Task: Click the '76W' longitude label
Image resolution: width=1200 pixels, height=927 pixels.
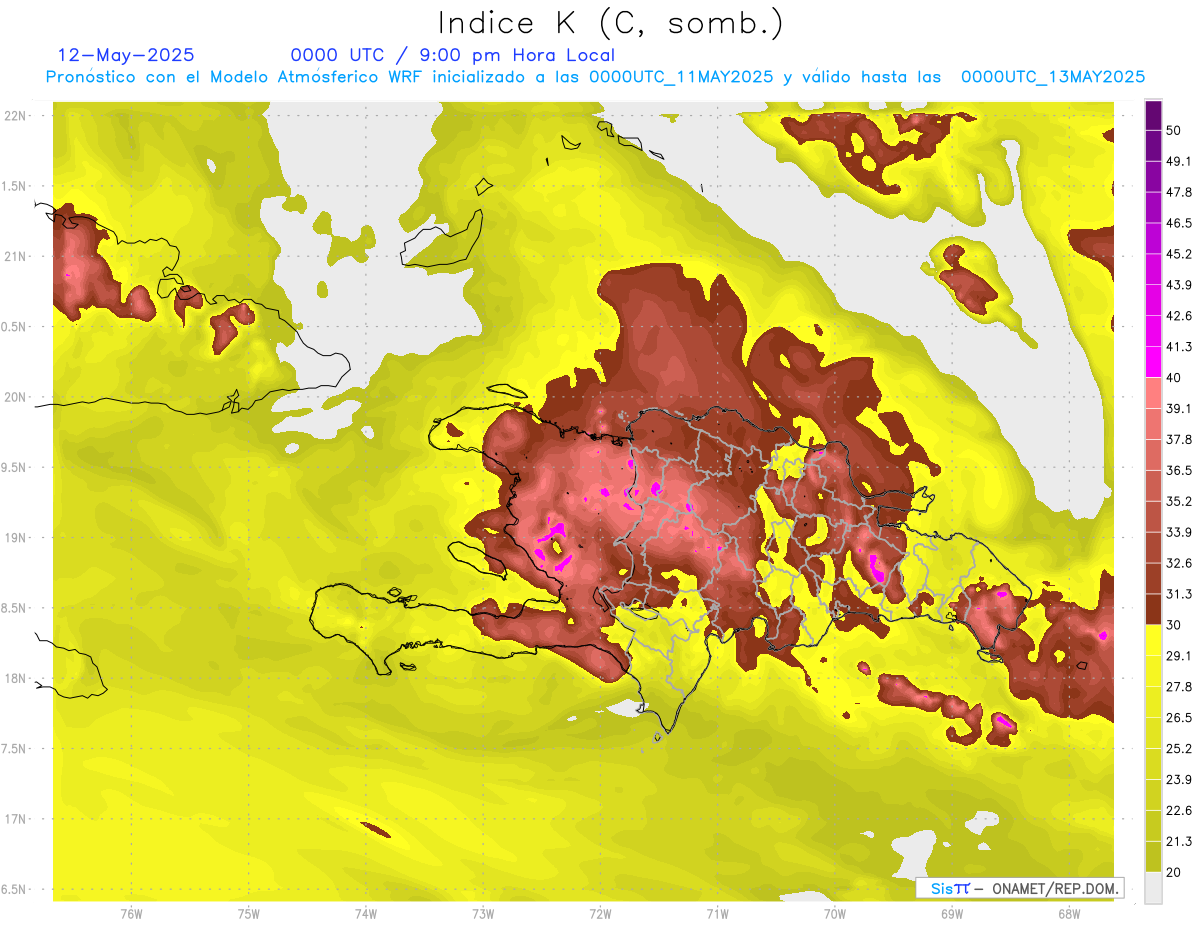Action: point(131,914)
